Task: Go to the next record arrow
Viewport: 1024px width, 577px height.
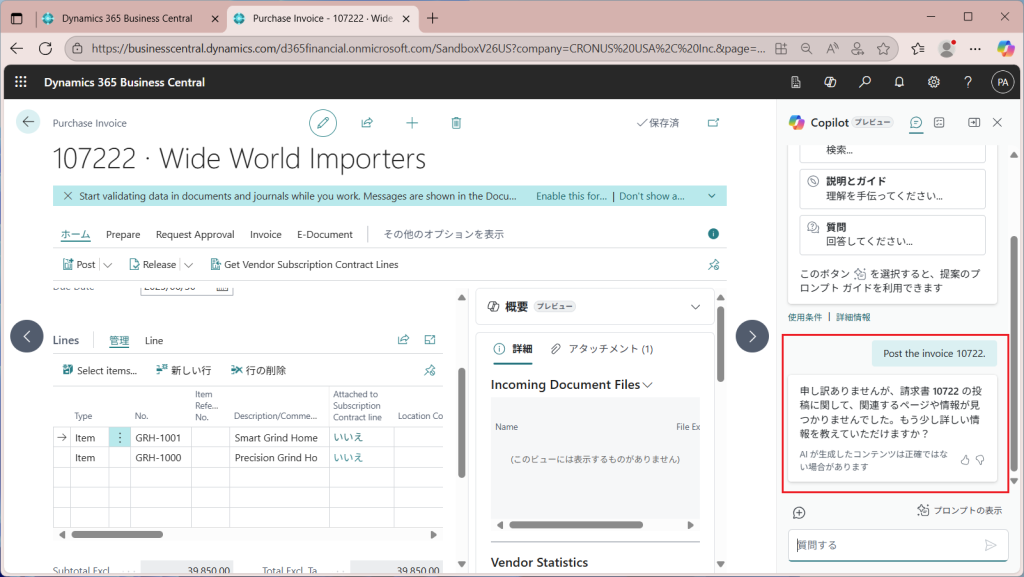Action: click(x=752, y=336)
